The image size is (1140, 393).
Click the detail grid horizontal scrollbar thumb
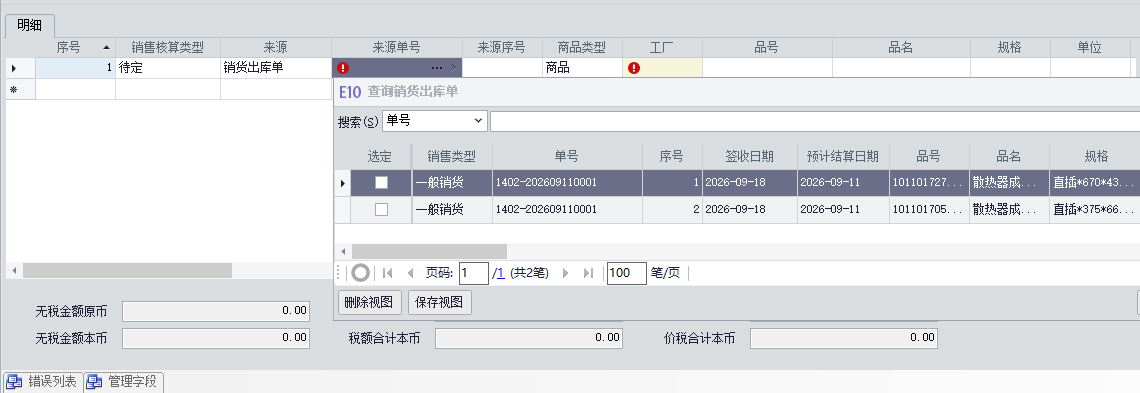coord(127,270)
